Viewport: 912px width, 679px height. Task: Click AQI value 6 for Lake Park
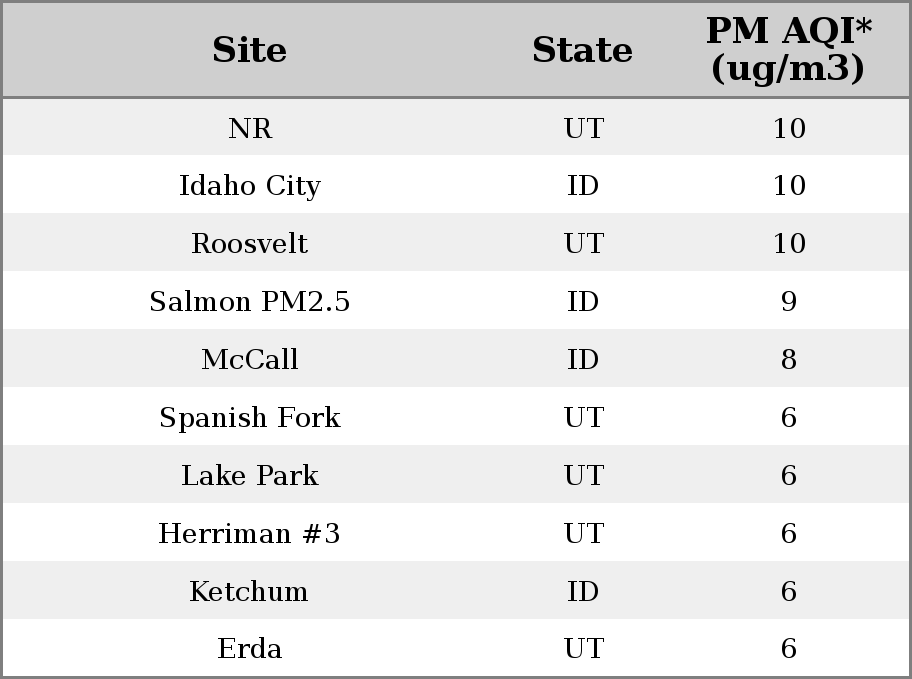[789, 475]
